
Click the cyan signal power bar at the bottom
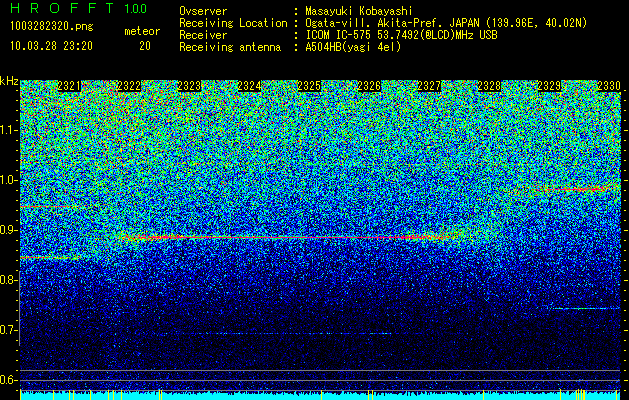coord(320,395)
